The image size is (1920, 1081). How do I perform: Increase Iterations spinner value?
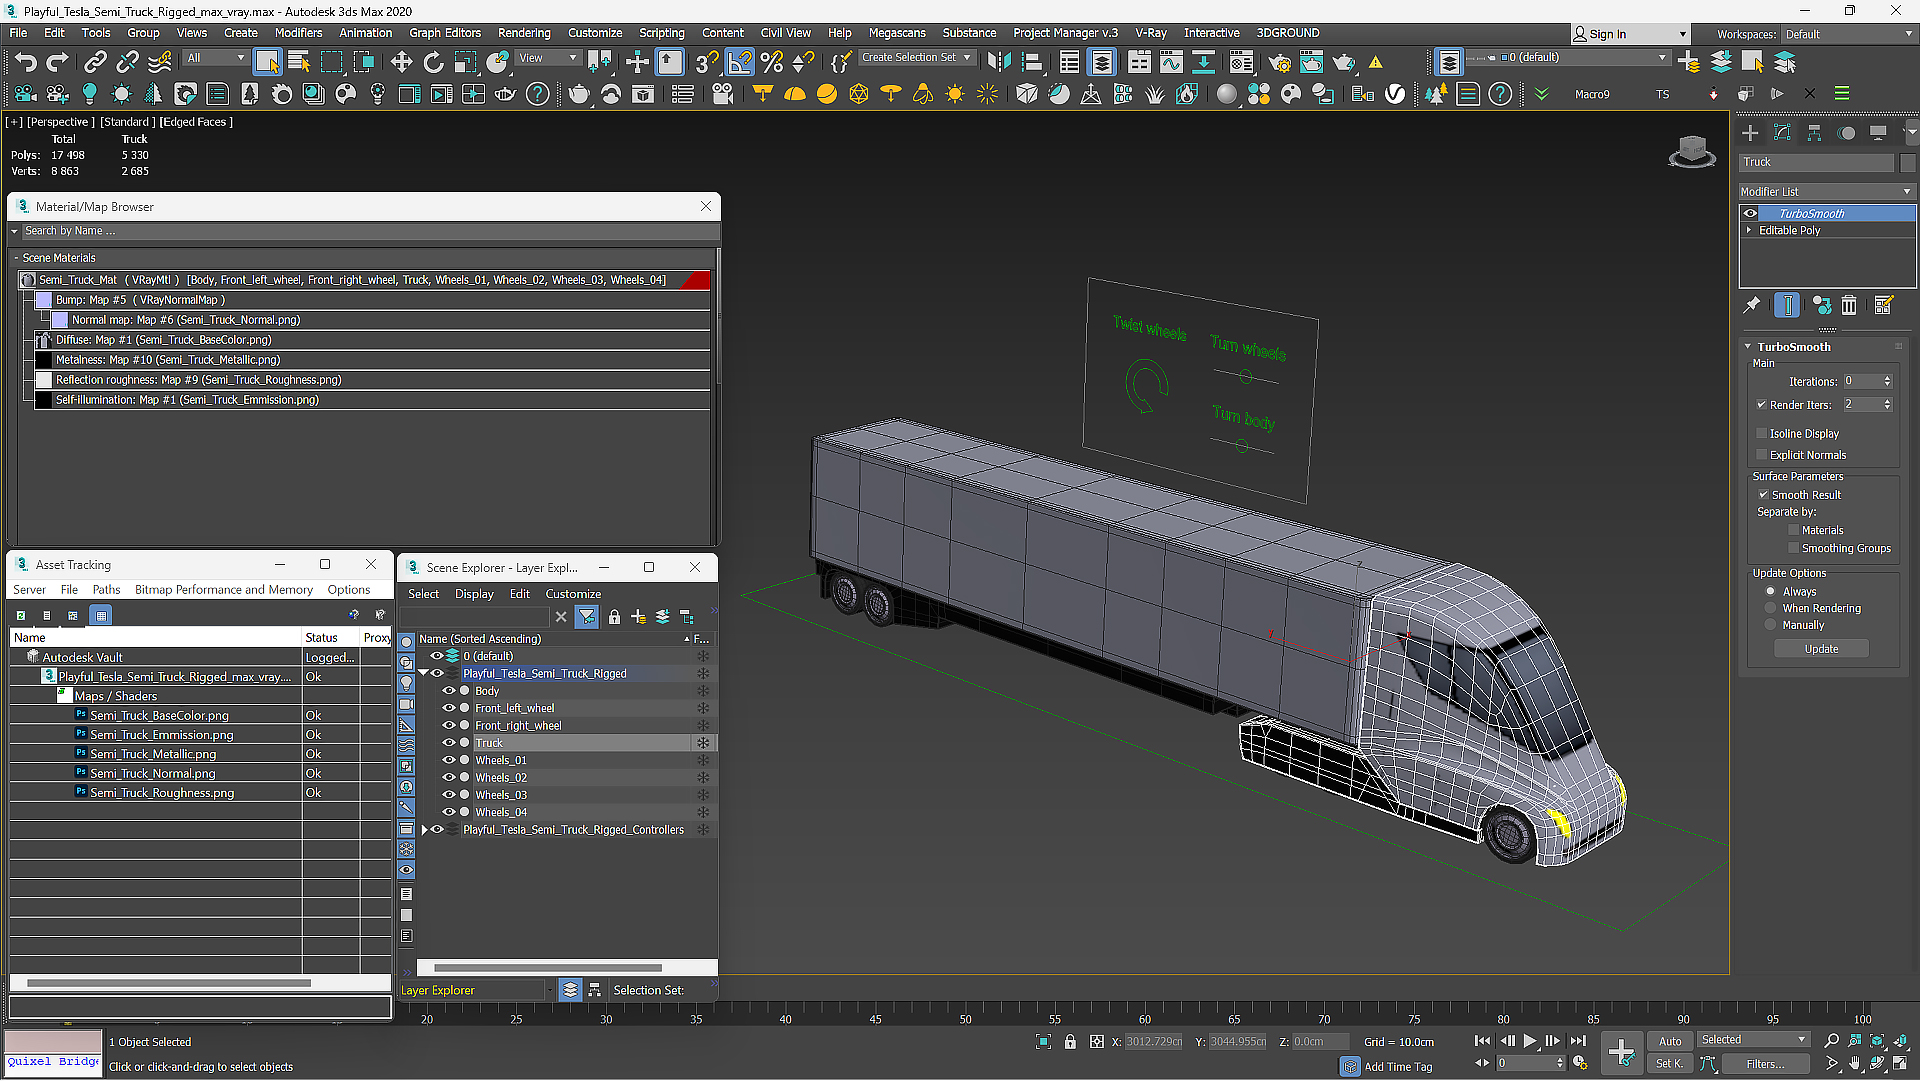coord(1887,378)
